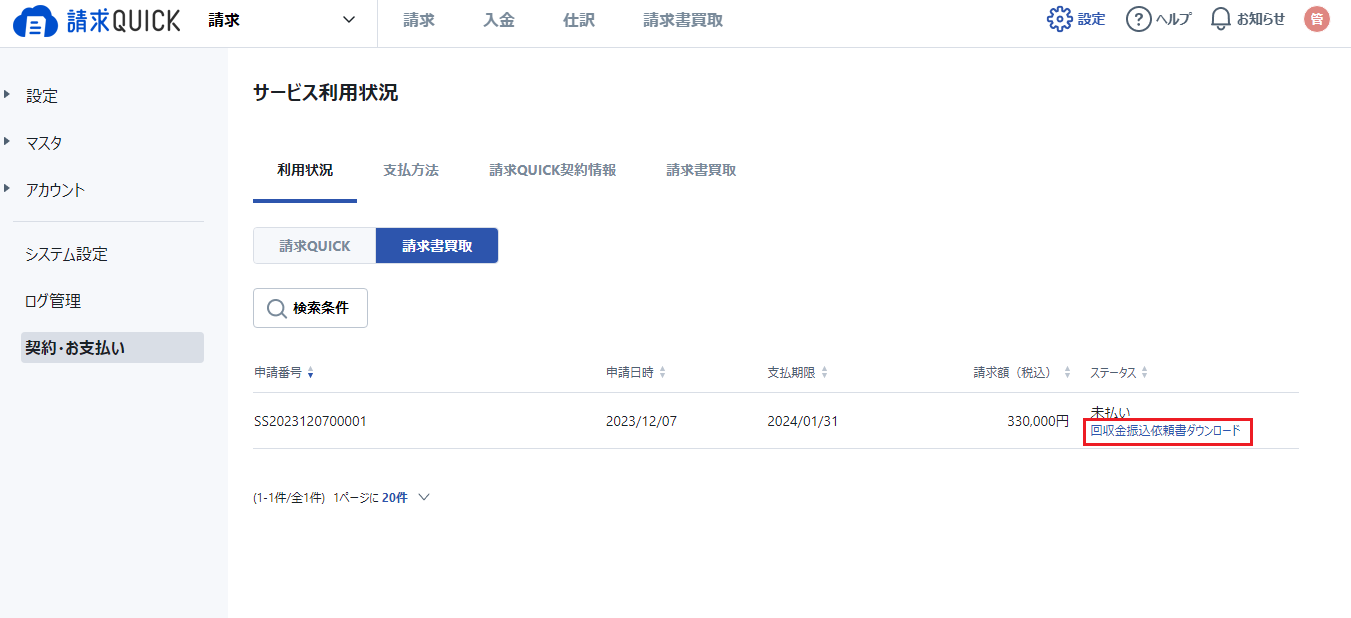1351x618 pixels.
Task: Open settings via gear icon
Action: pos(1060,19)
